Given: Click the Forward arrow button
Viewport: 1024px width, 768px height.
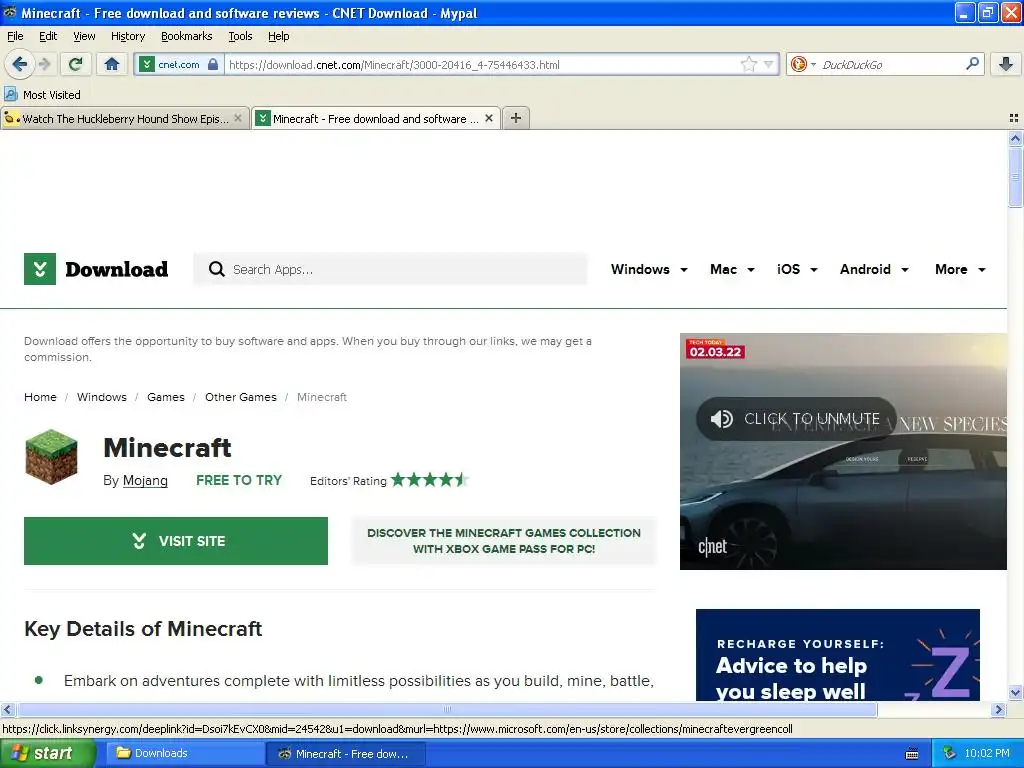Looking at the screenshot, I should pyautogui.click(x=44, y=64).
